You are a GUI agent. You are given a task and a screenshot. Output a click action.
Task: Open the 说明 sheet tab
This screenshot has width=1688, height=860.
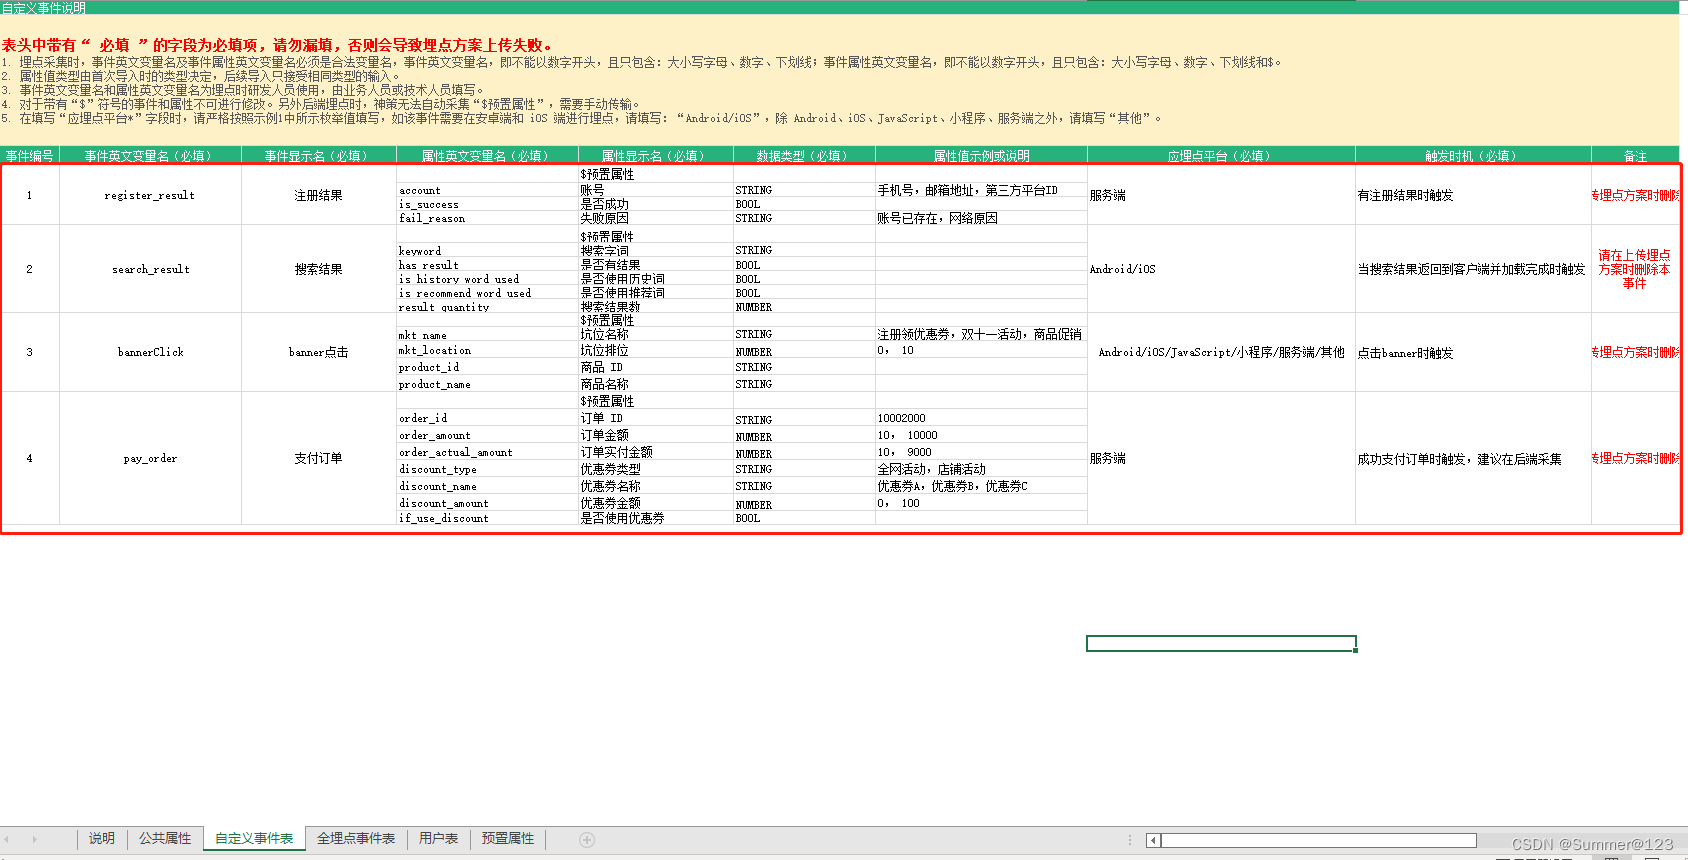(x=102, y=839)
